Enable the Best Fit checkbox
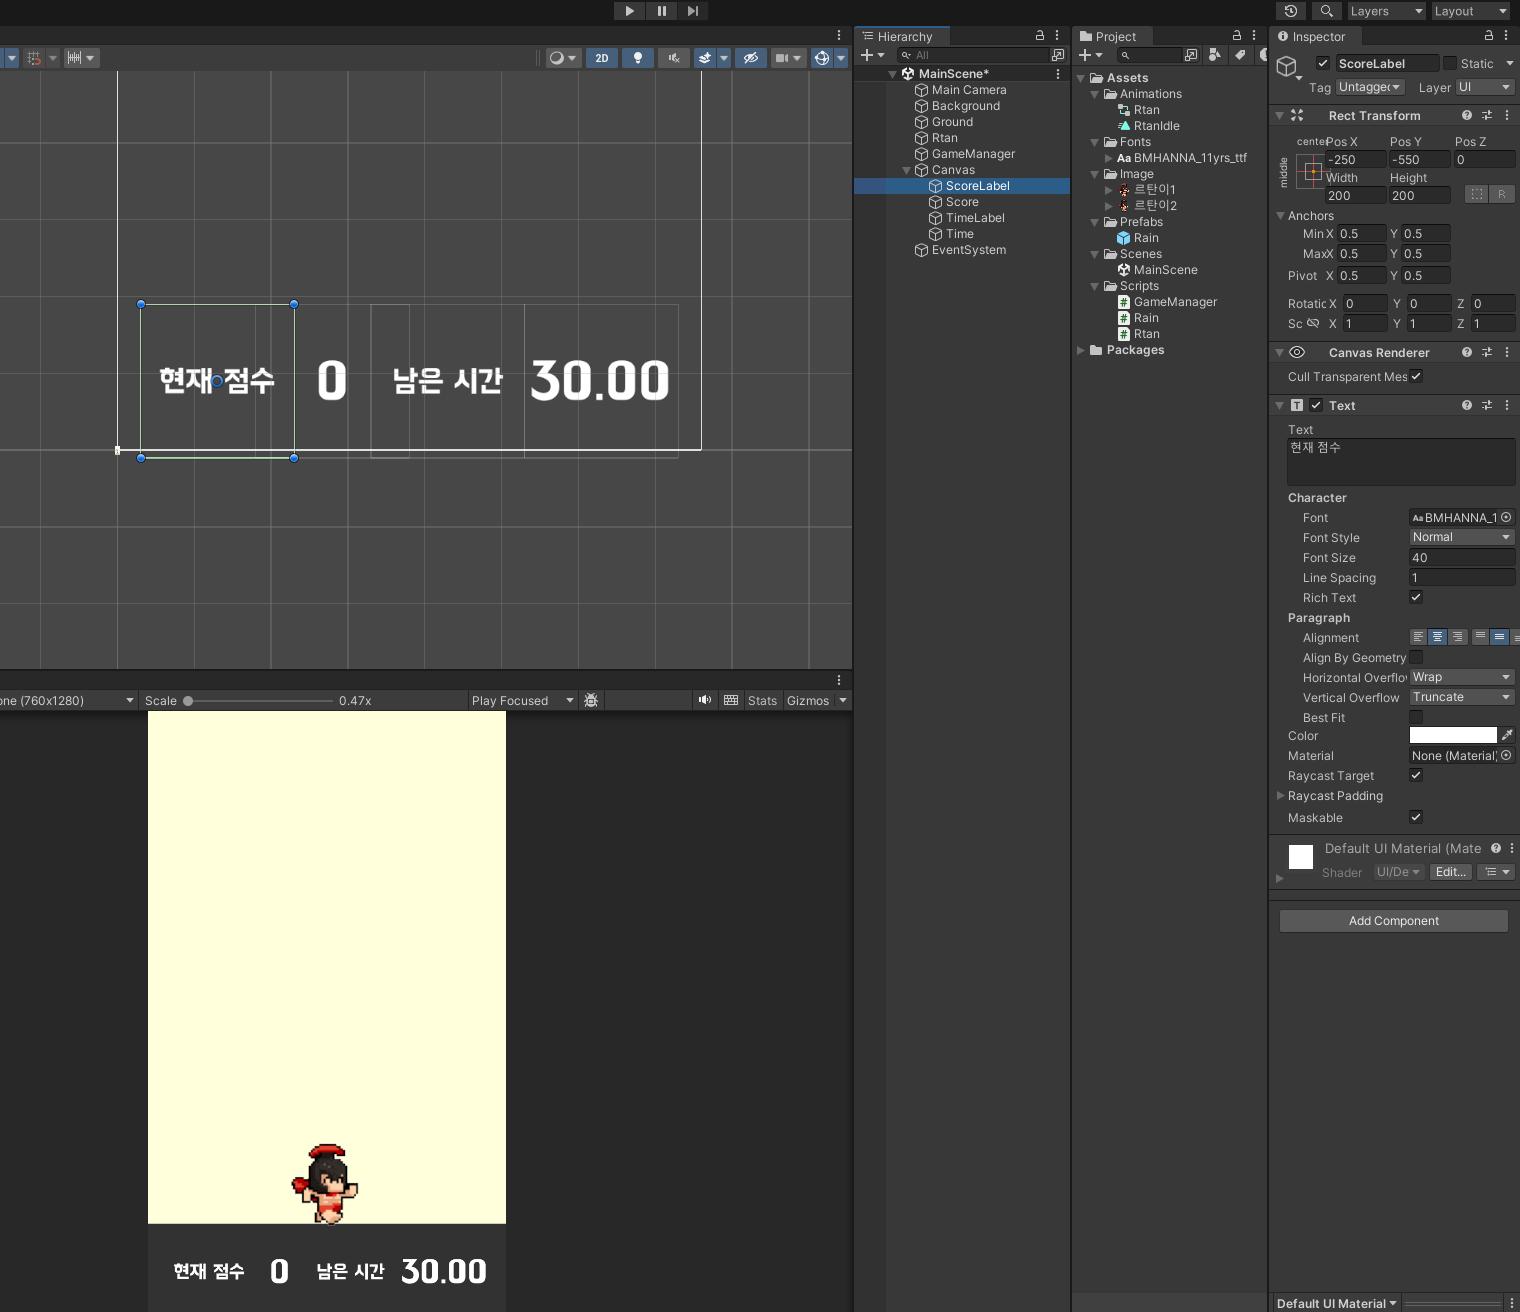Viewport: 1520px width, 1312px height. tap(1416, 717)
